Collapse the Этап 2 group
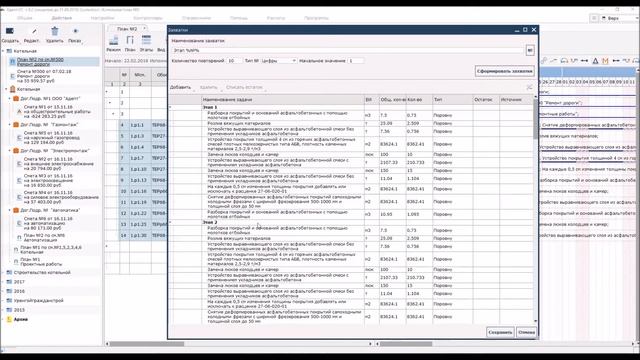 coord(170,222)
